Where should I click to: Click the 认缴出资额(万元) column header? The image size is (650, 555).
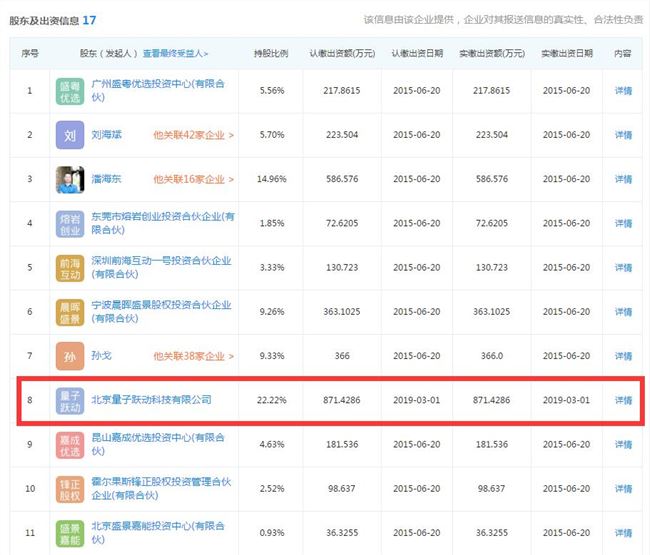(342, 53)
